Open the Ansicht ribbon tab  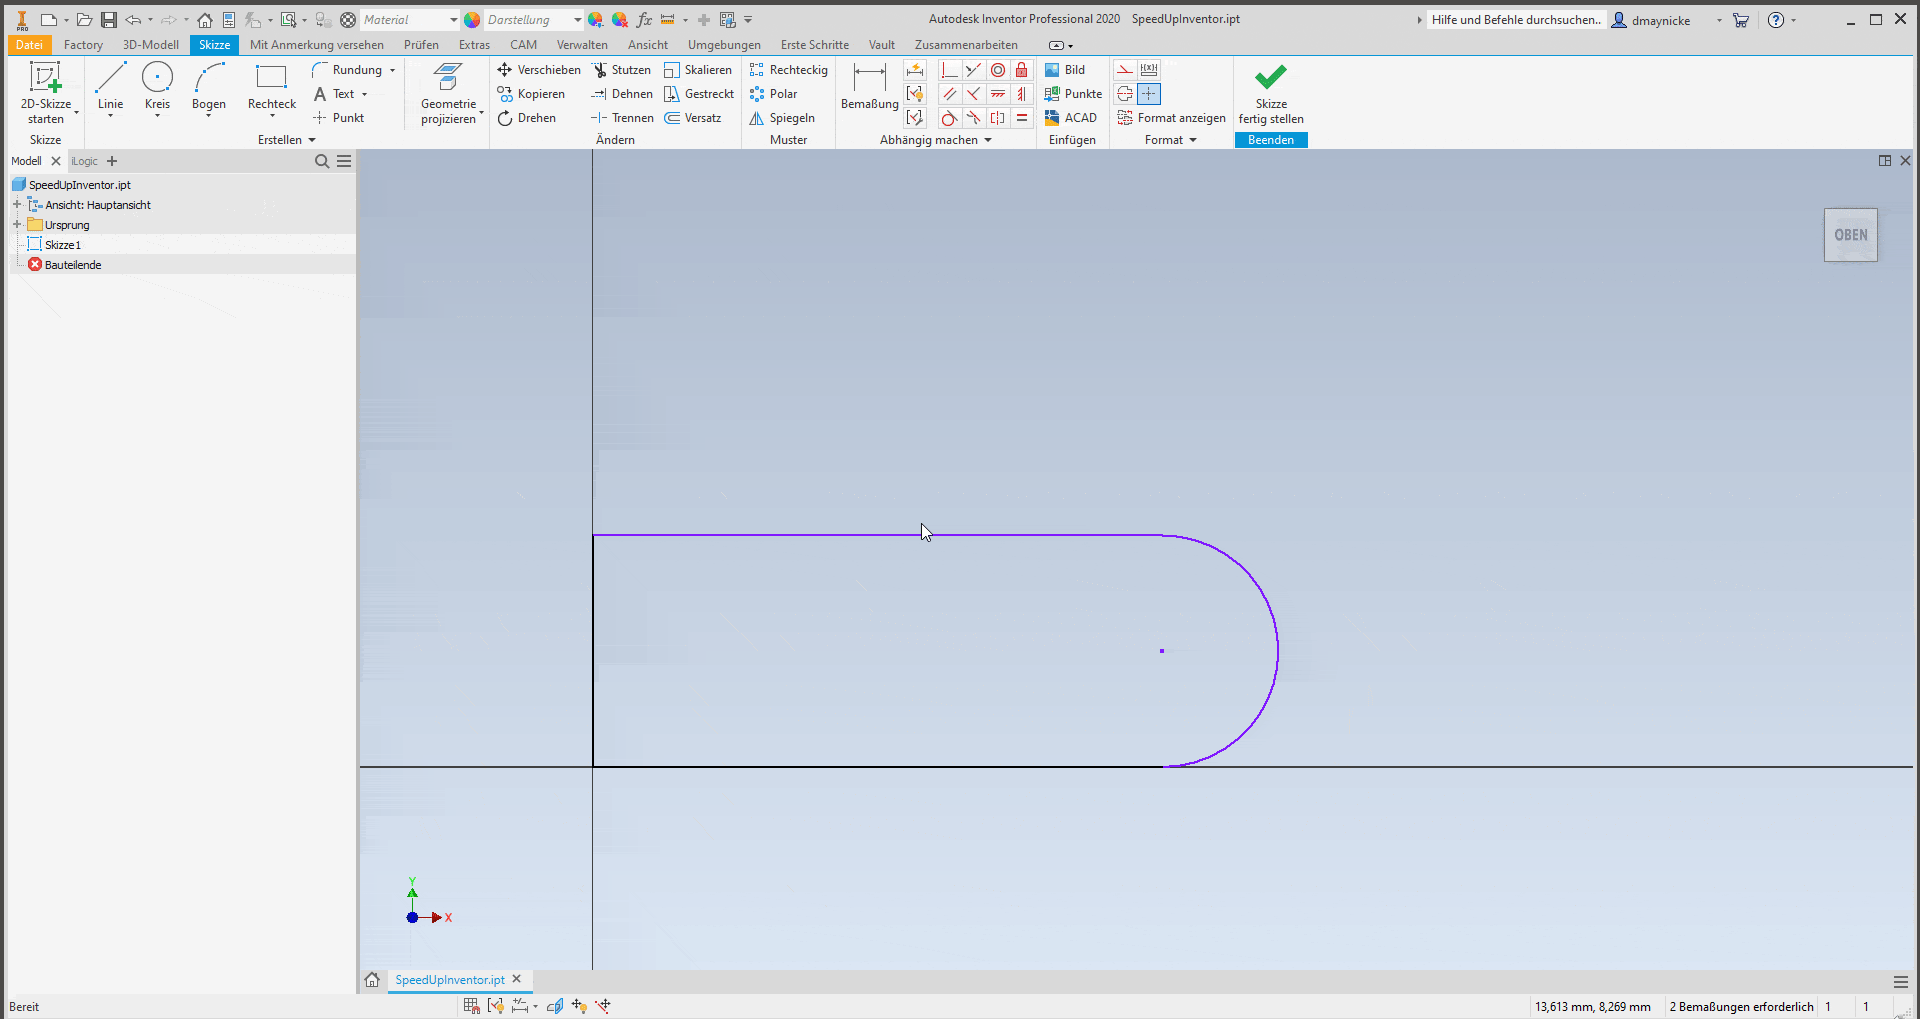647,45
